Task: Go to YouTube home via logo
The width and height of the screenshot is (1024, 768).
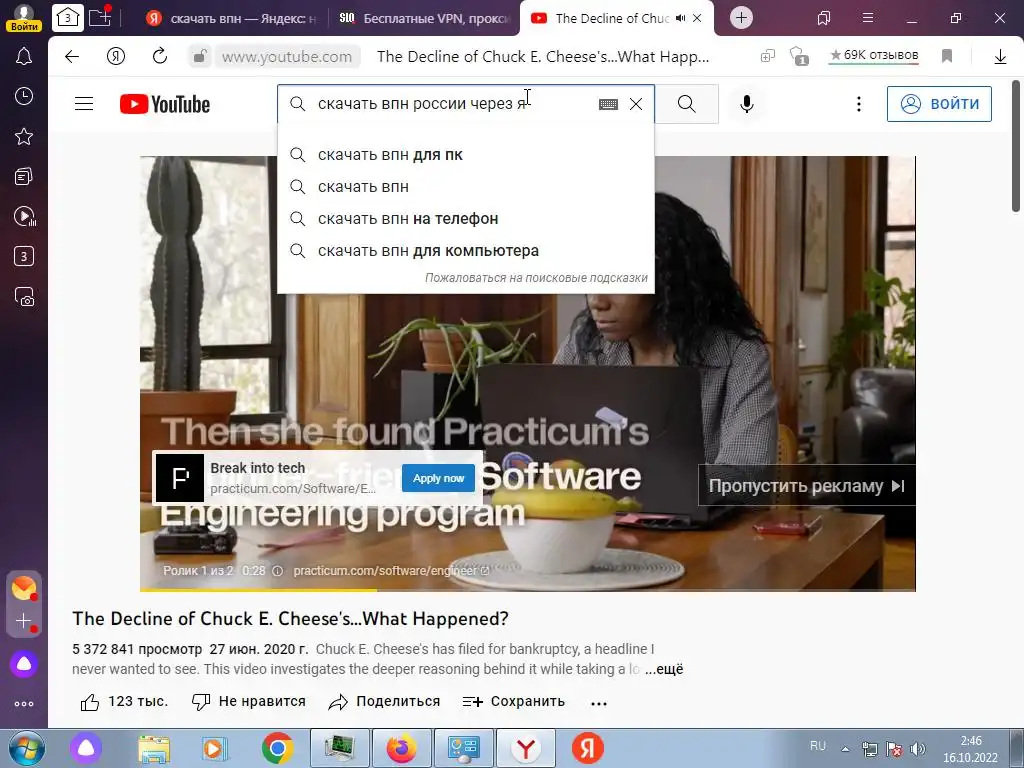Action: pos(165,104)
